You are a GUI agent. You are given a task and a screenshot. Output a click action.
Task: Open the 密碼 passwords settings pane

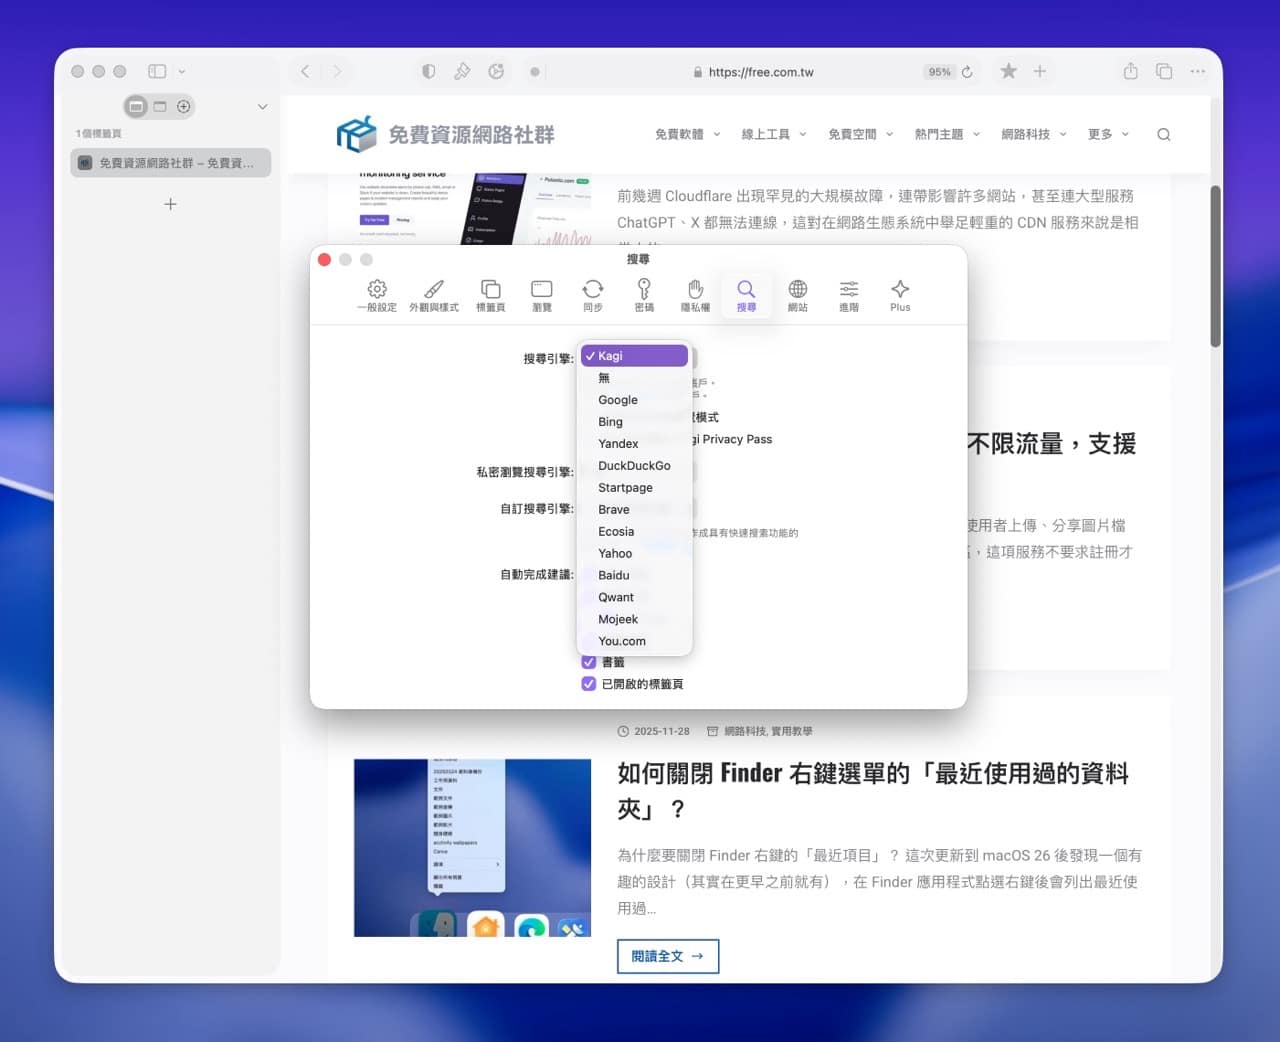point(644,294)
